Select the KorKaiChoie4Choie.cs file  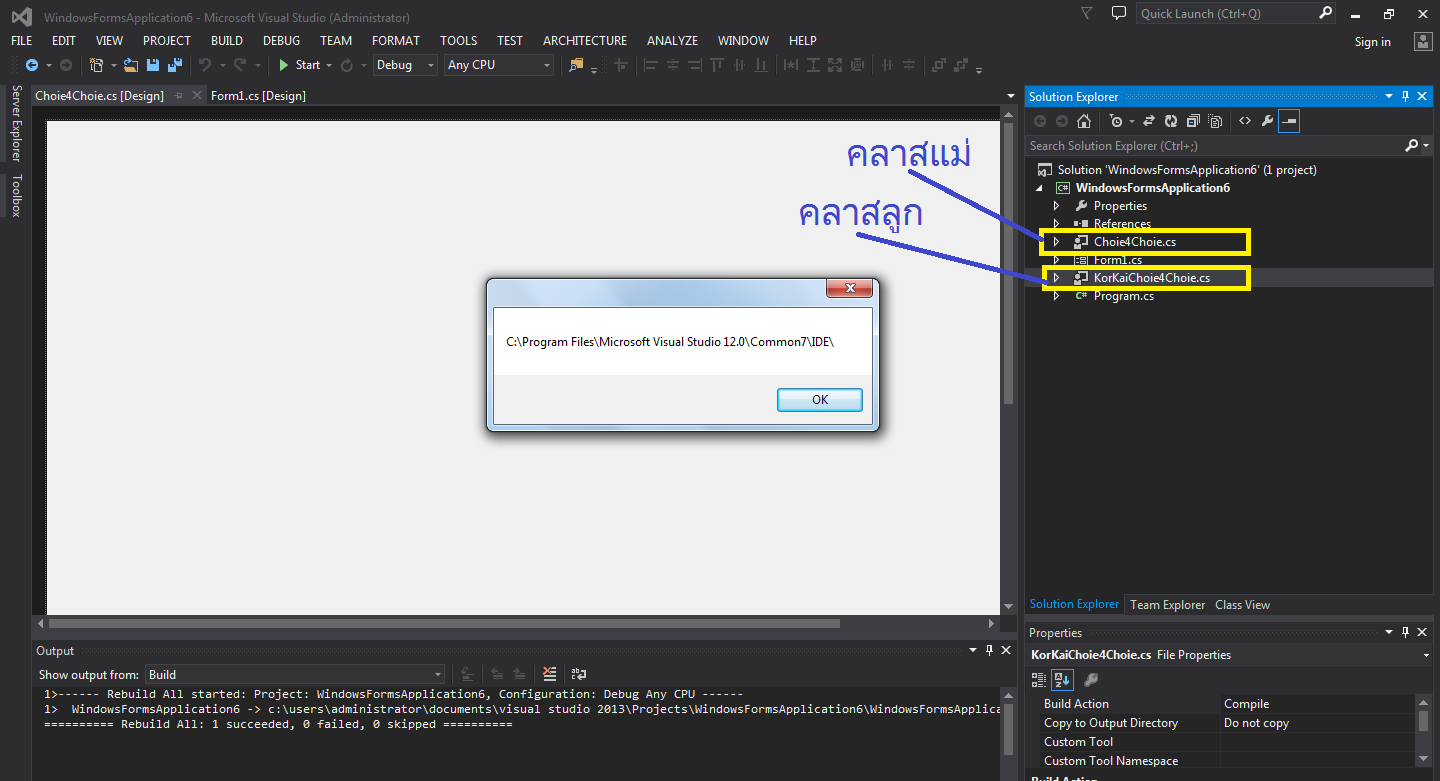point(1151,278)
